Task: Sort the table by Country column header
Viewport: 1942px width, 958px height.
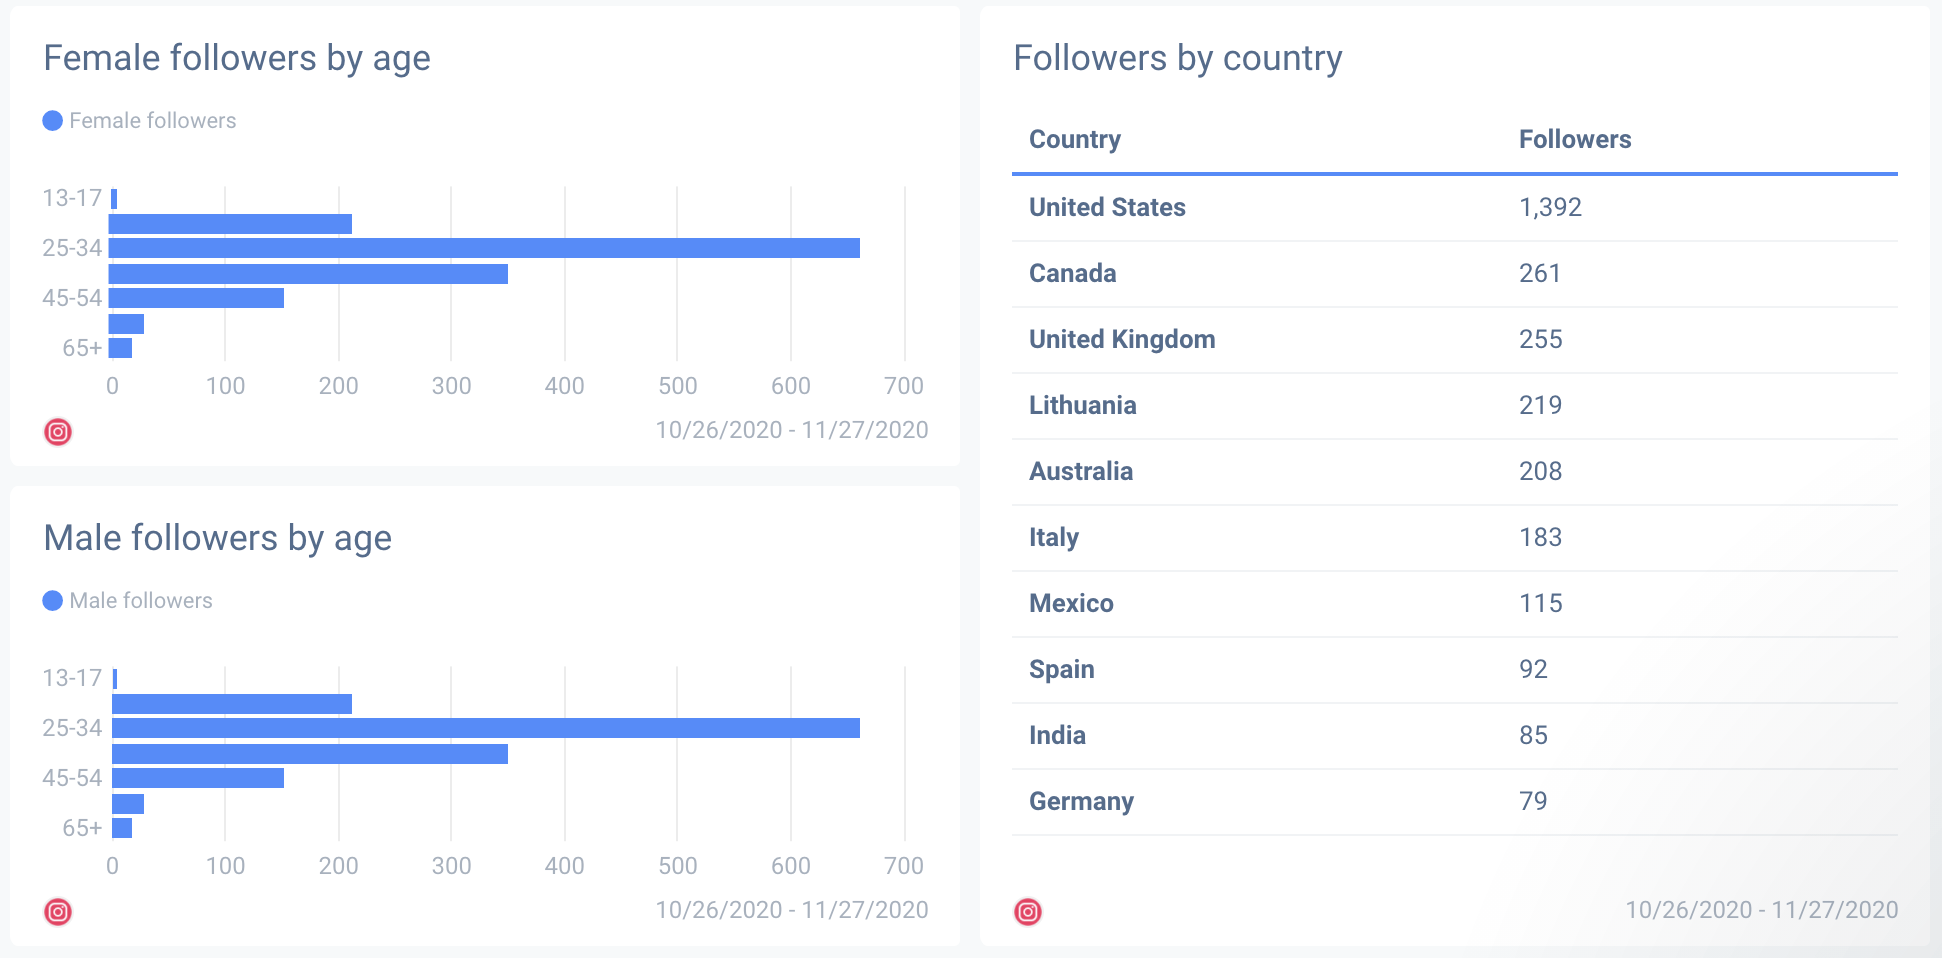Action: pyautogui.click(x=1075, y=139)
